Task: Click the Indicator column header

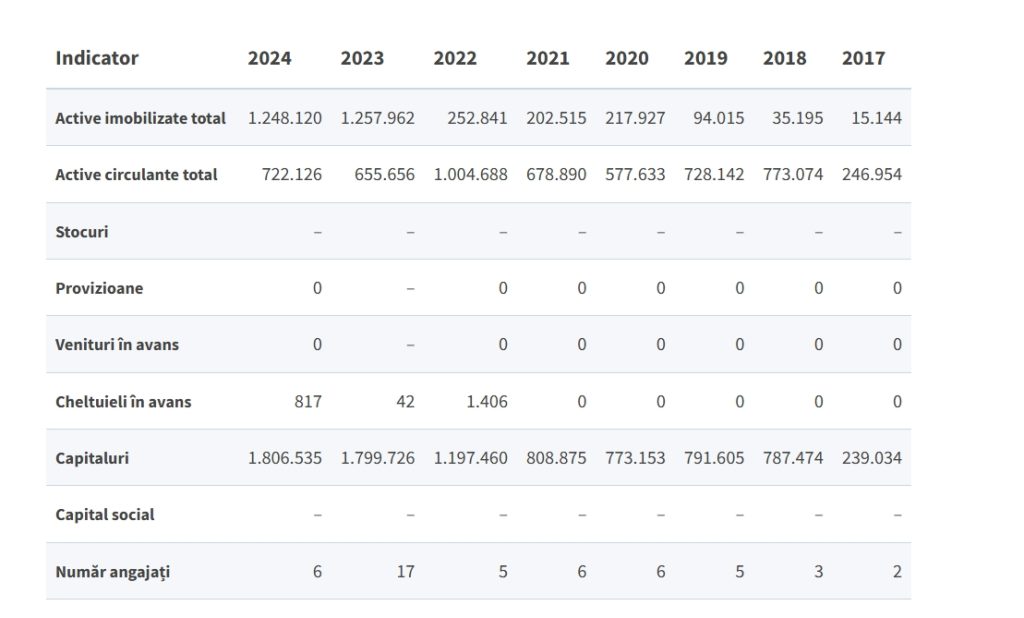Action: 97,58
